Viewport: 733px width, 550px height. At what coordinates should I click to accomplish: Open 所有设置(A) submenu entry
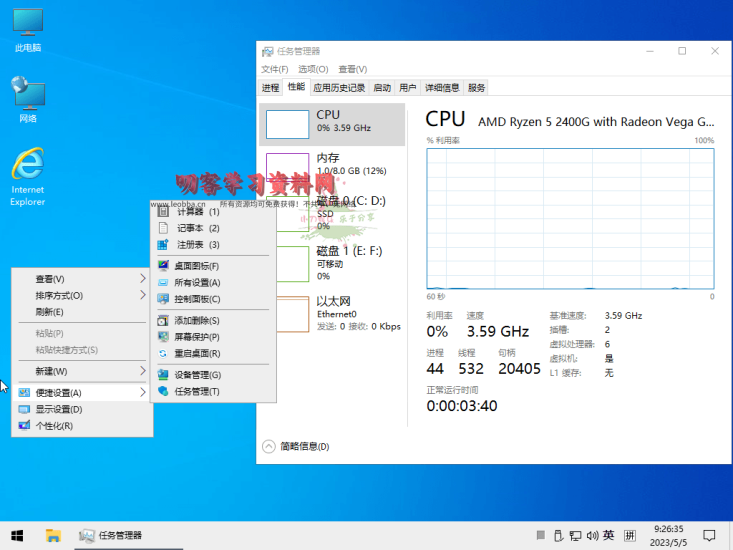(213, 283)
